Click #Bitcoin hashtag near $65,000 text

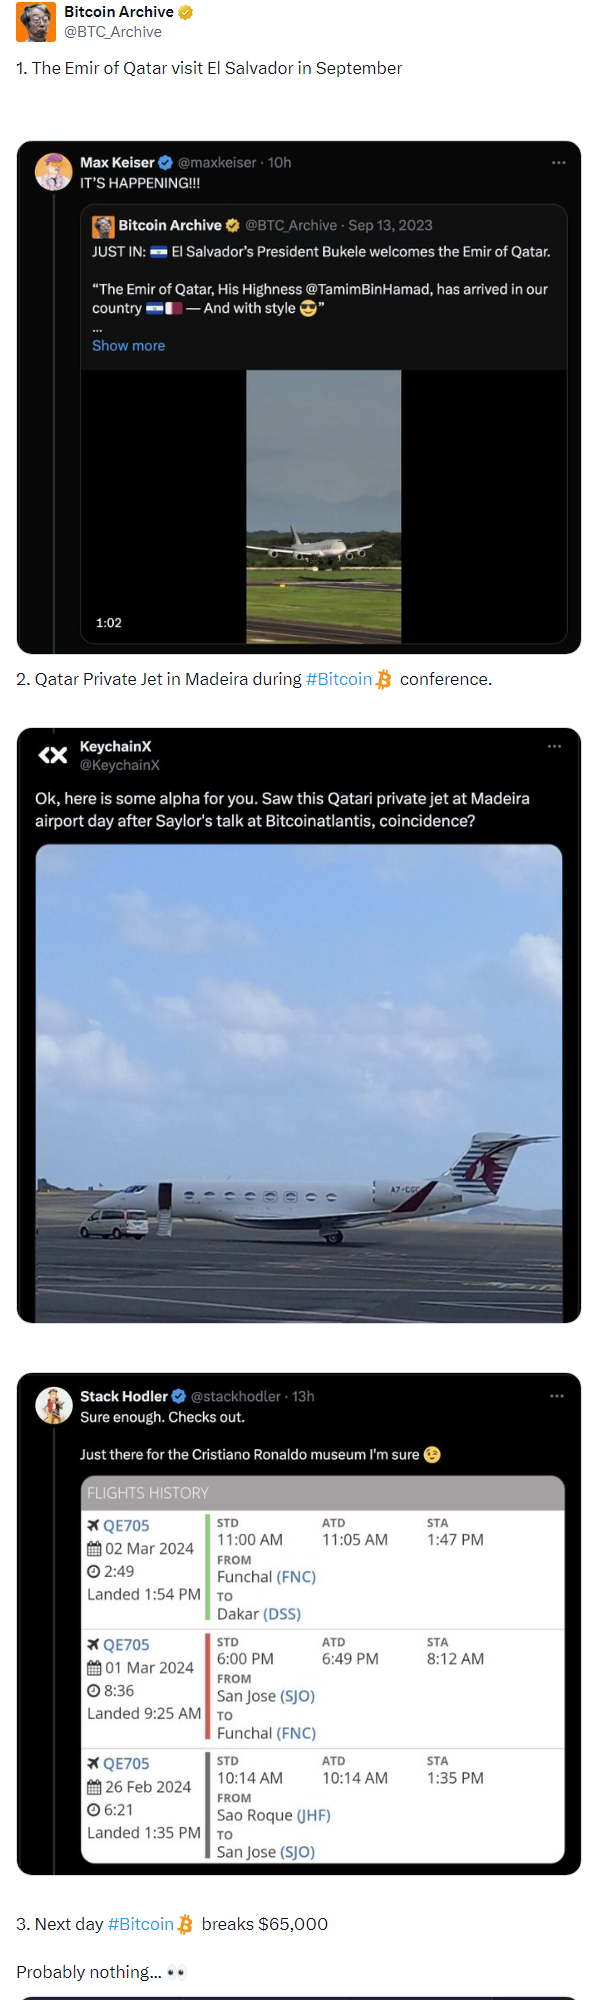[x=141, y=1924]
